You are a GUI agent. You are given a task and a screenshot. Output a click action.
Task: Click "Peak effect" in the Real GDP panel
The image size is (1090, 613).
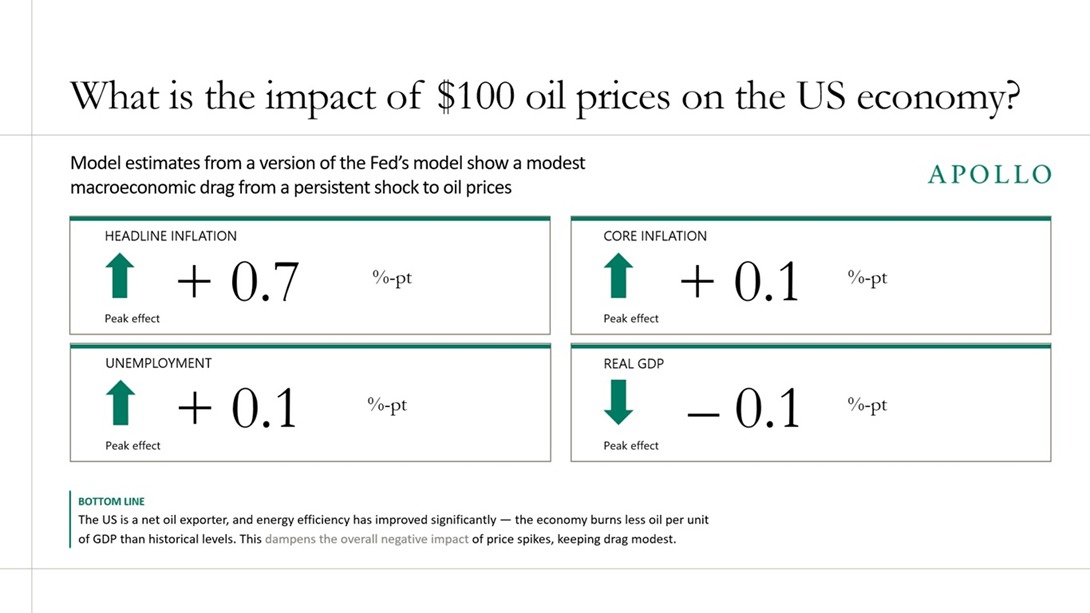(631, 445)
